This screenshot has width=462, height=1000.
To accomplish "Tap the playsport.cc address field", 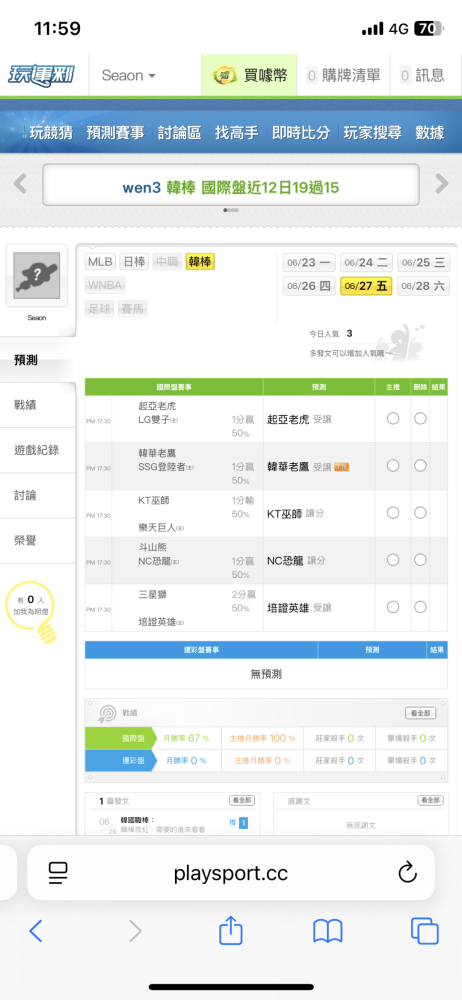I will pos(230,872).
